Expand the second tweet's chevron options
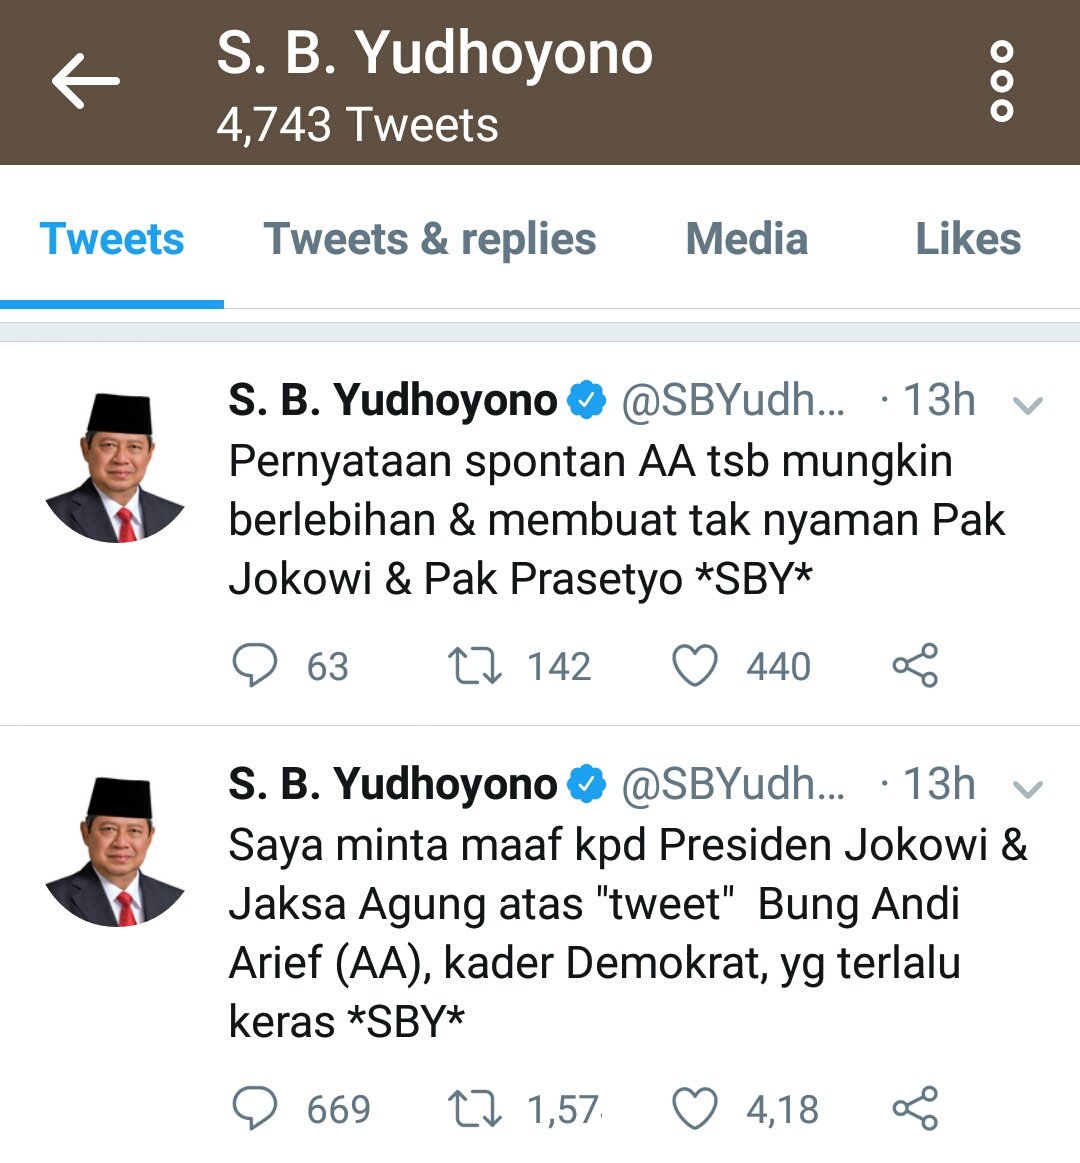Screen dimensions: 1080x1163 click(1028, 788)
